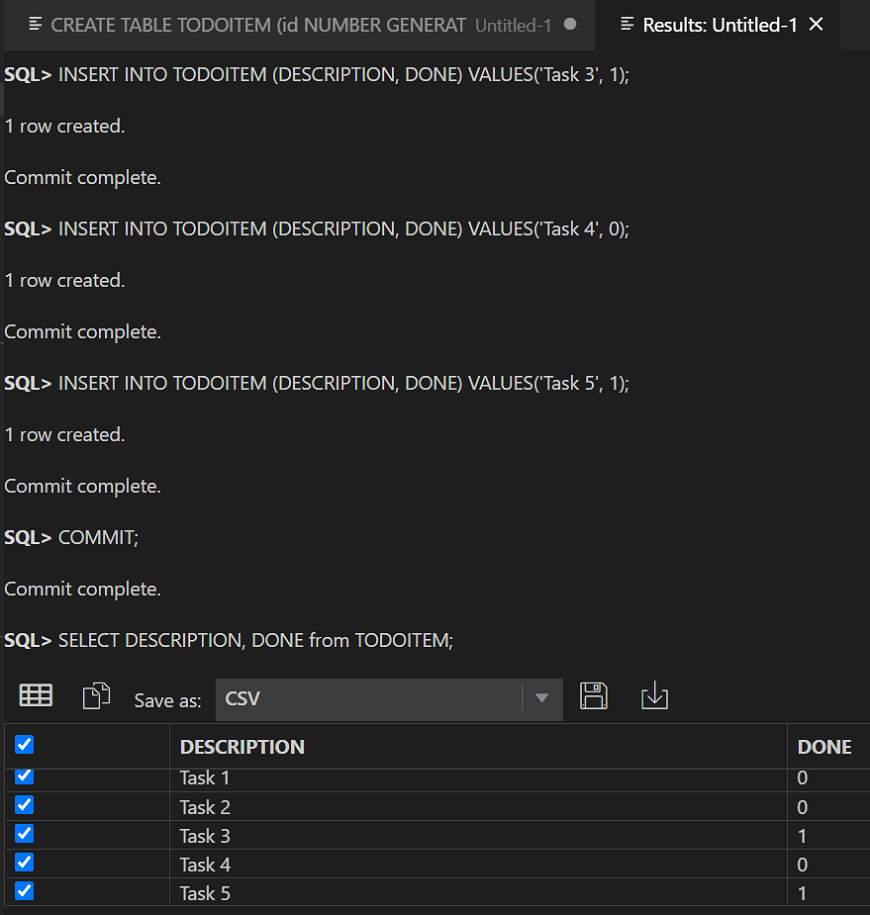Viewport: 870px width, 915px height.
Task: Uncheck the Task 5 row checkbox
Action: click(x=25, y=890)
